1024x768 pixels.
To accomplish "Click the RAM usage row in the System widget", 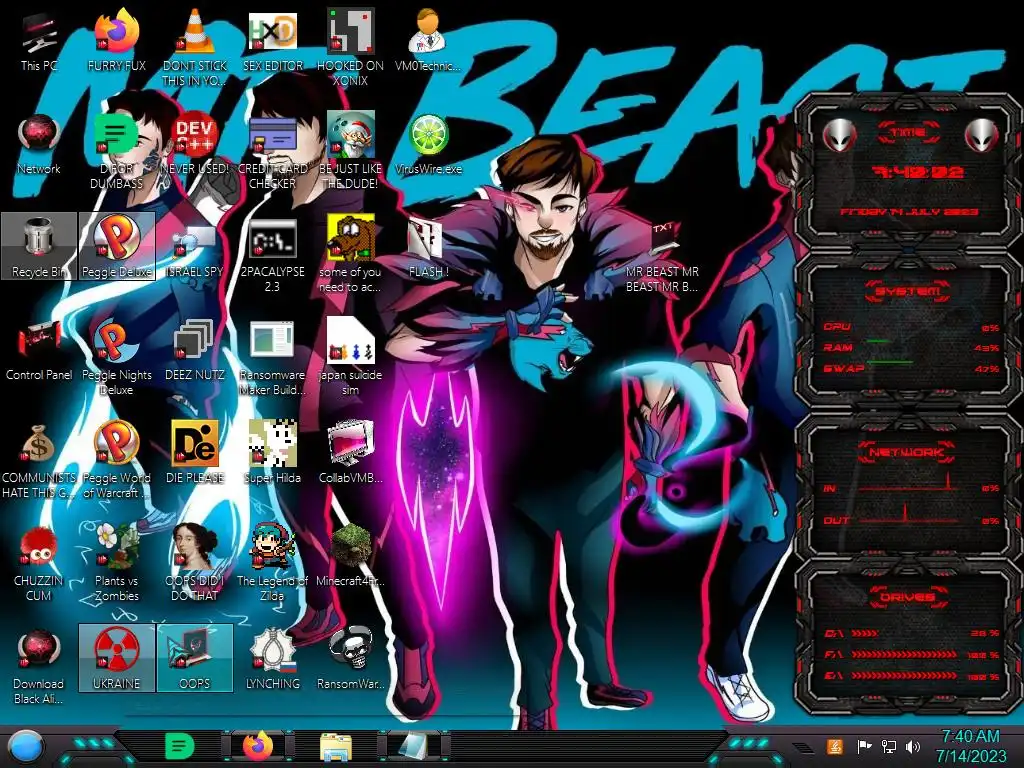I will [911, 347].
